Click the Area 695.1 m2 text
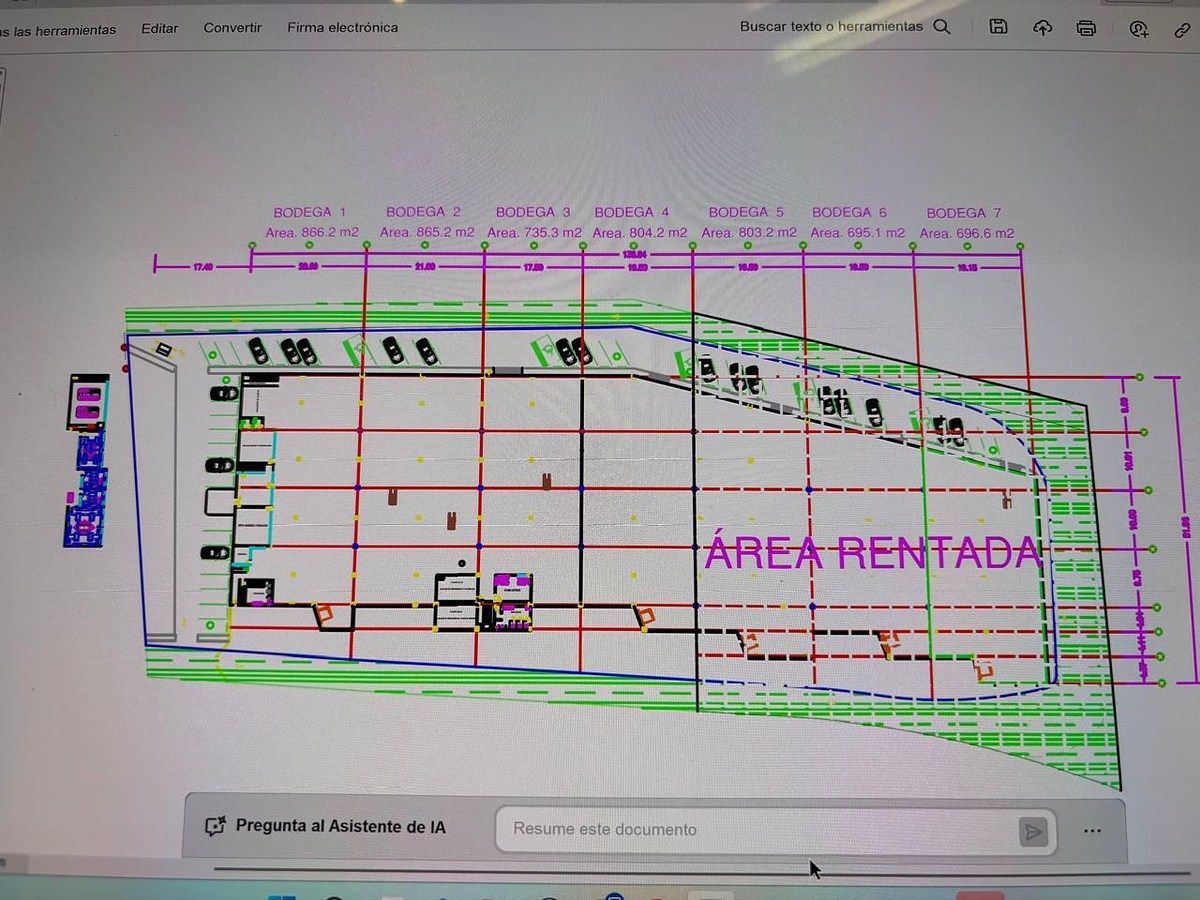The image size is (1200, 900). pyautogui.click(x=857, y=233)
